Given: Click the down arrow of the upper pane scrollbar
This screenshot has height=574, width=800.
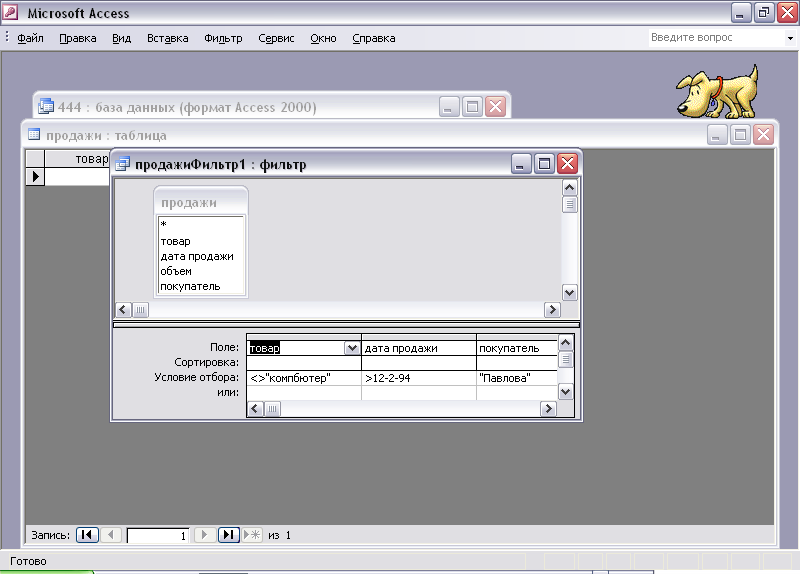Looking at the screenshot, I should point(569,293).
